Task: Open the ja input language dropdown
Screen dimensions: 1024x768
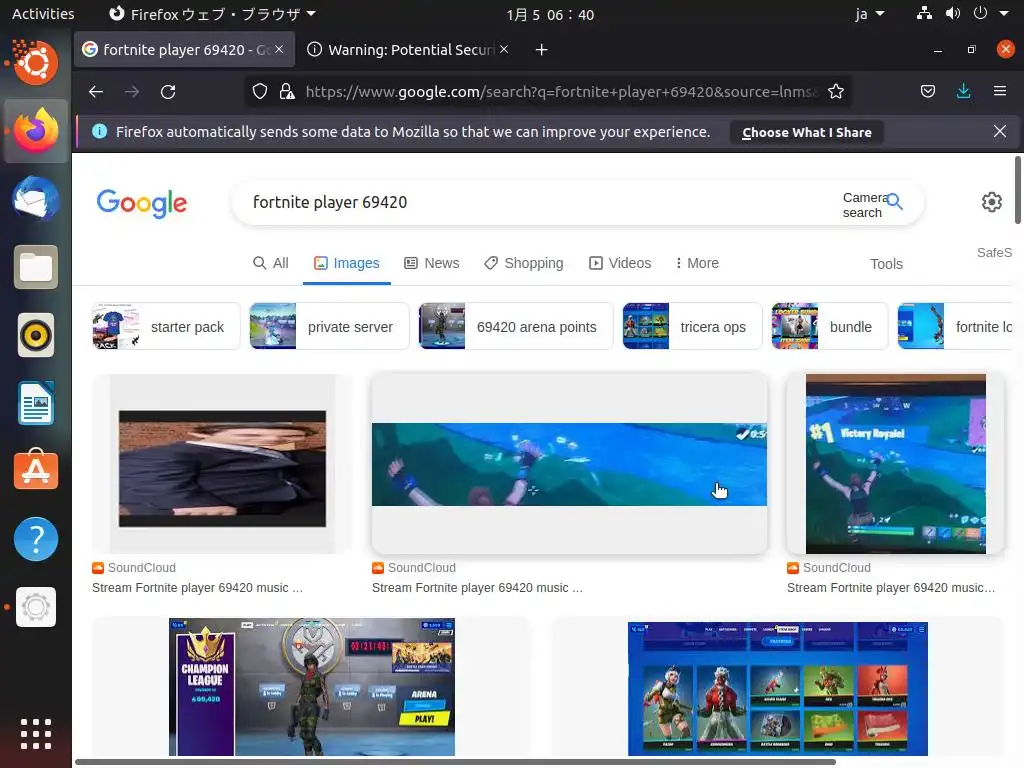Action: (x=869, y=14)
